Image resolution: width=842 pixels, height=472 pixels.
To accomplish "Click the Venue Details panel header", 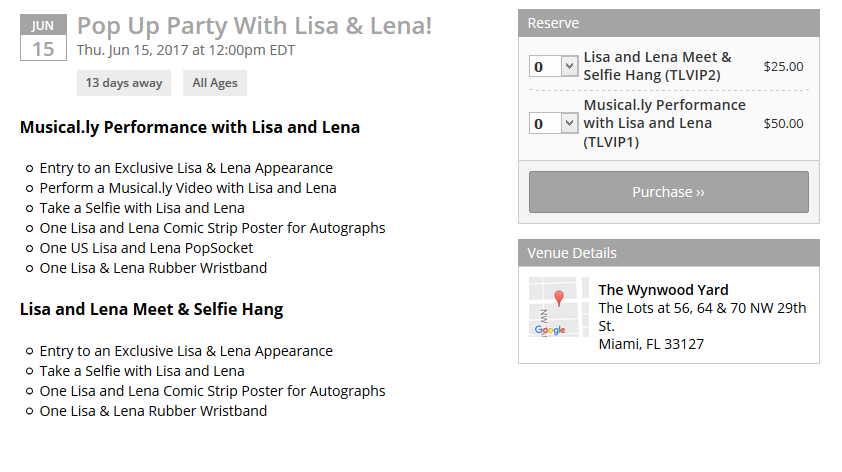I will pos(669,253).
